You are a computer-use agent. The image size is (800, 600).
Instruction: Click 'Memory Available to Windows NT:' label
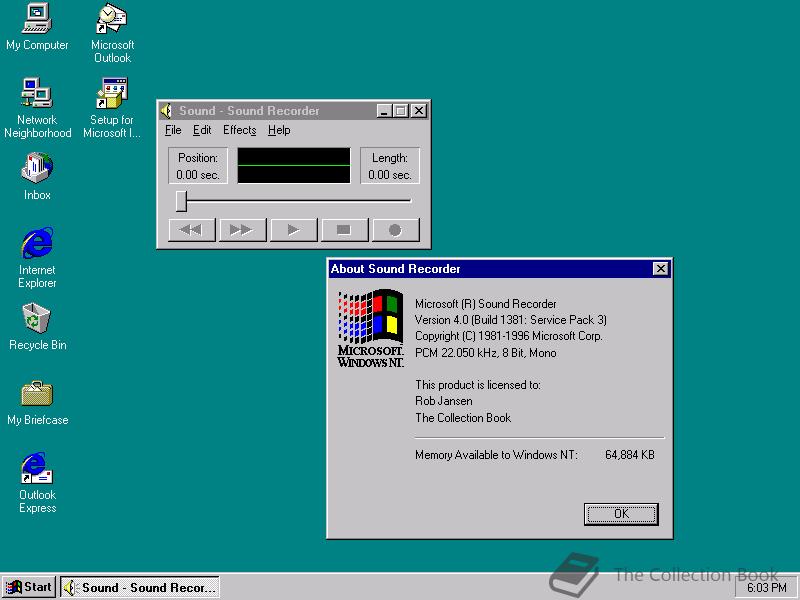coord(496,455)
